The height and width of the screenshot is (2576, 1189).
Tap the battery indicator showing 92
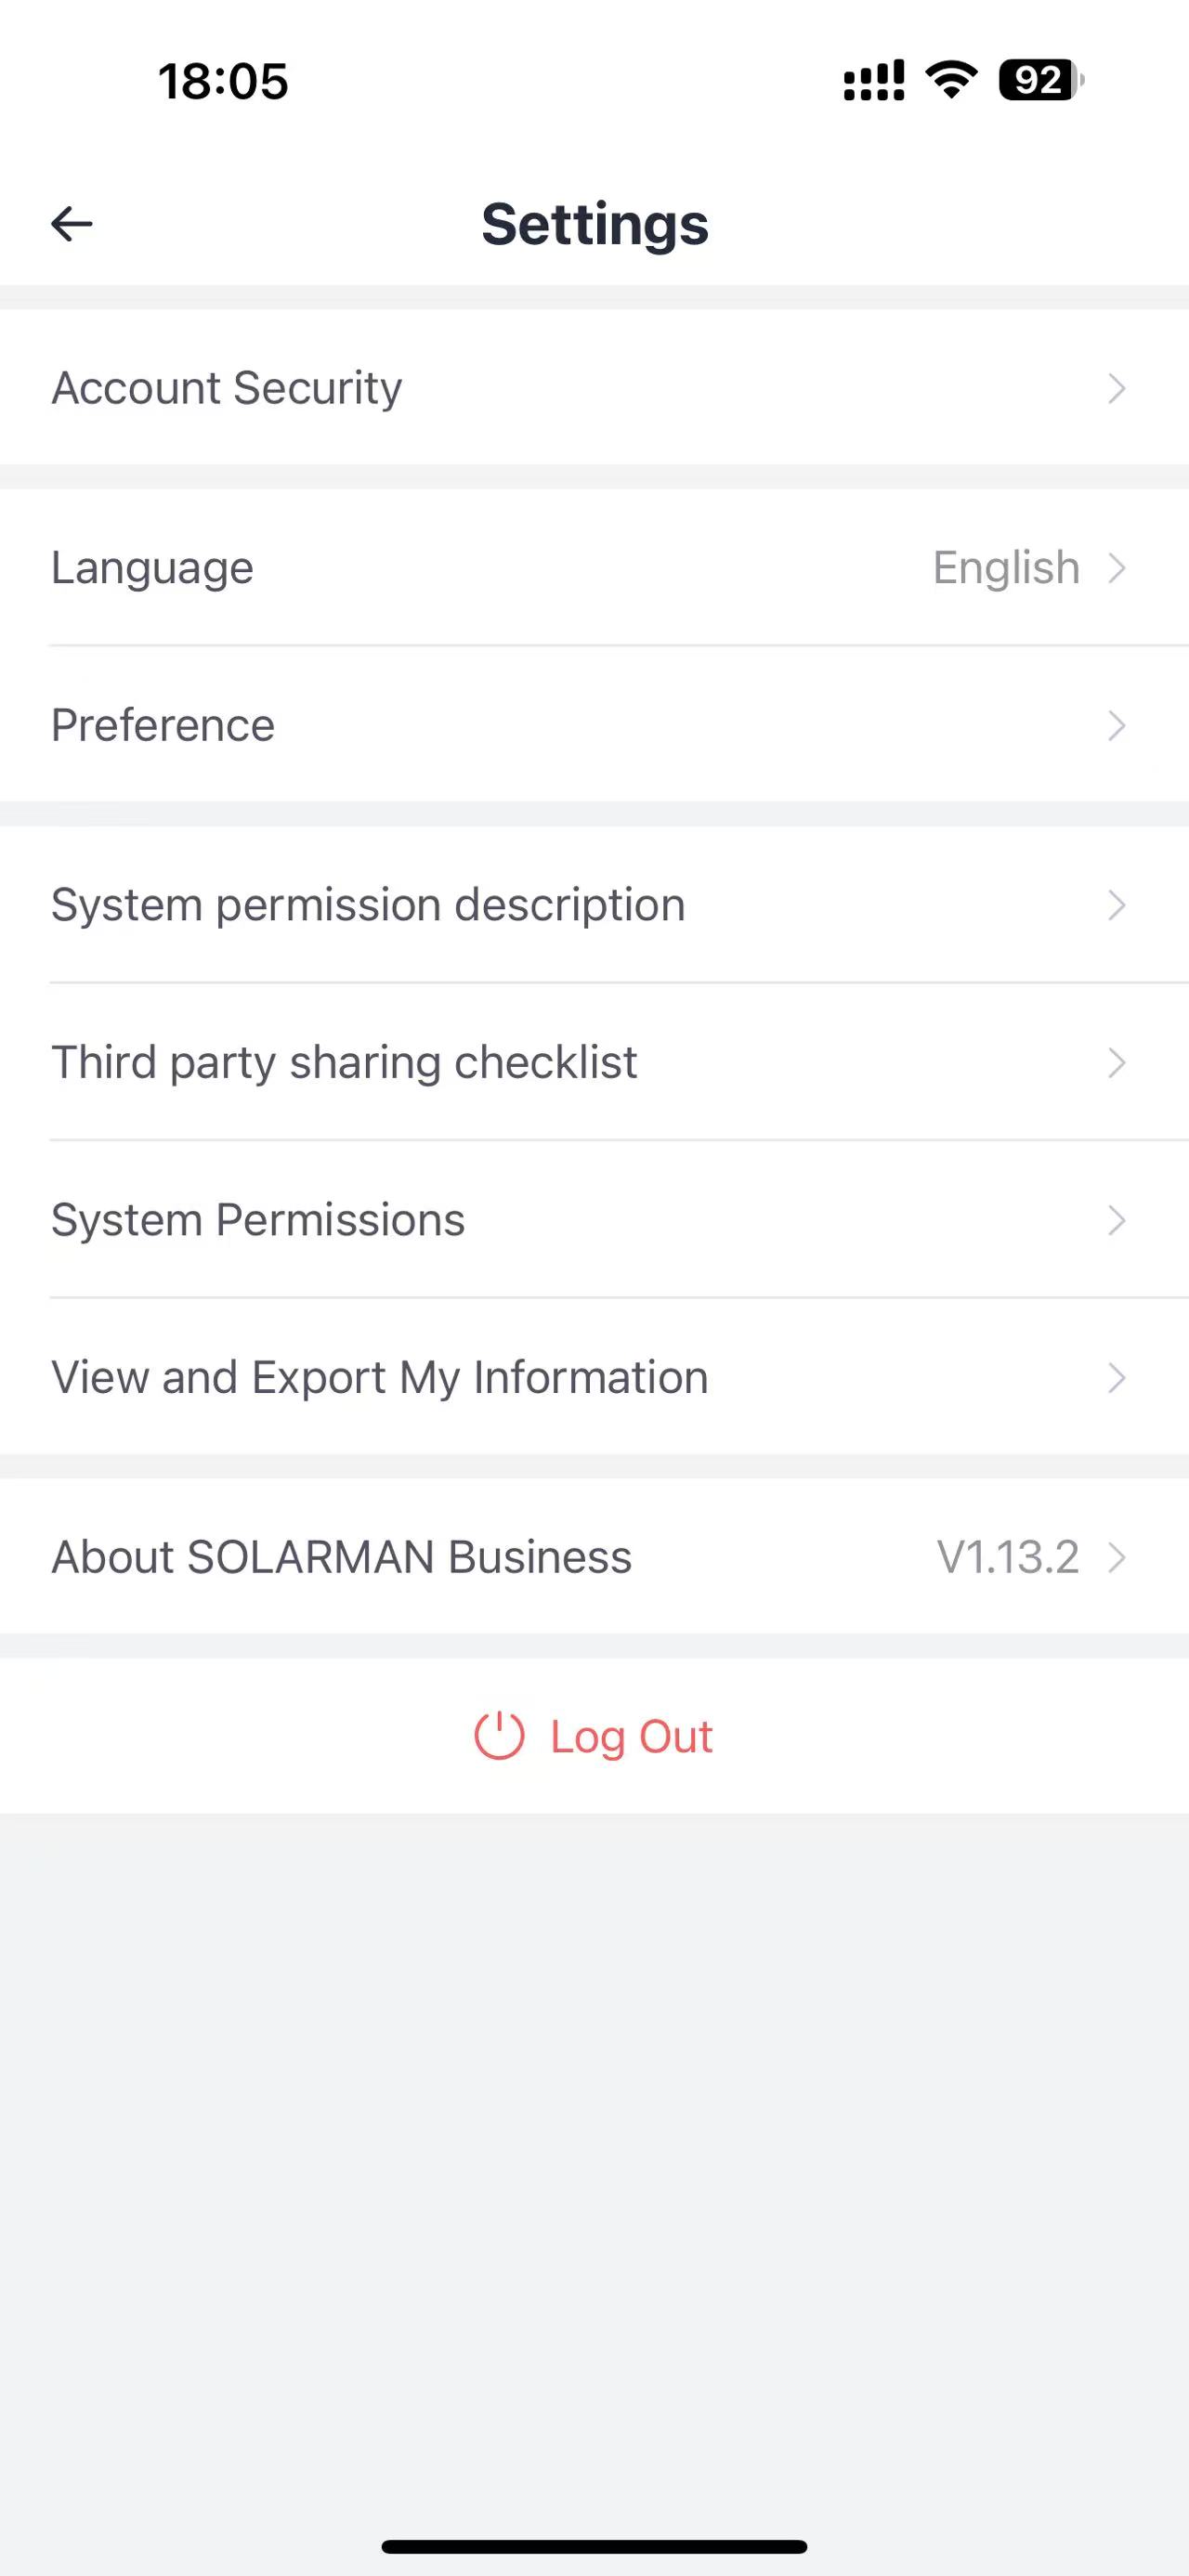(x=1040, y=80)
